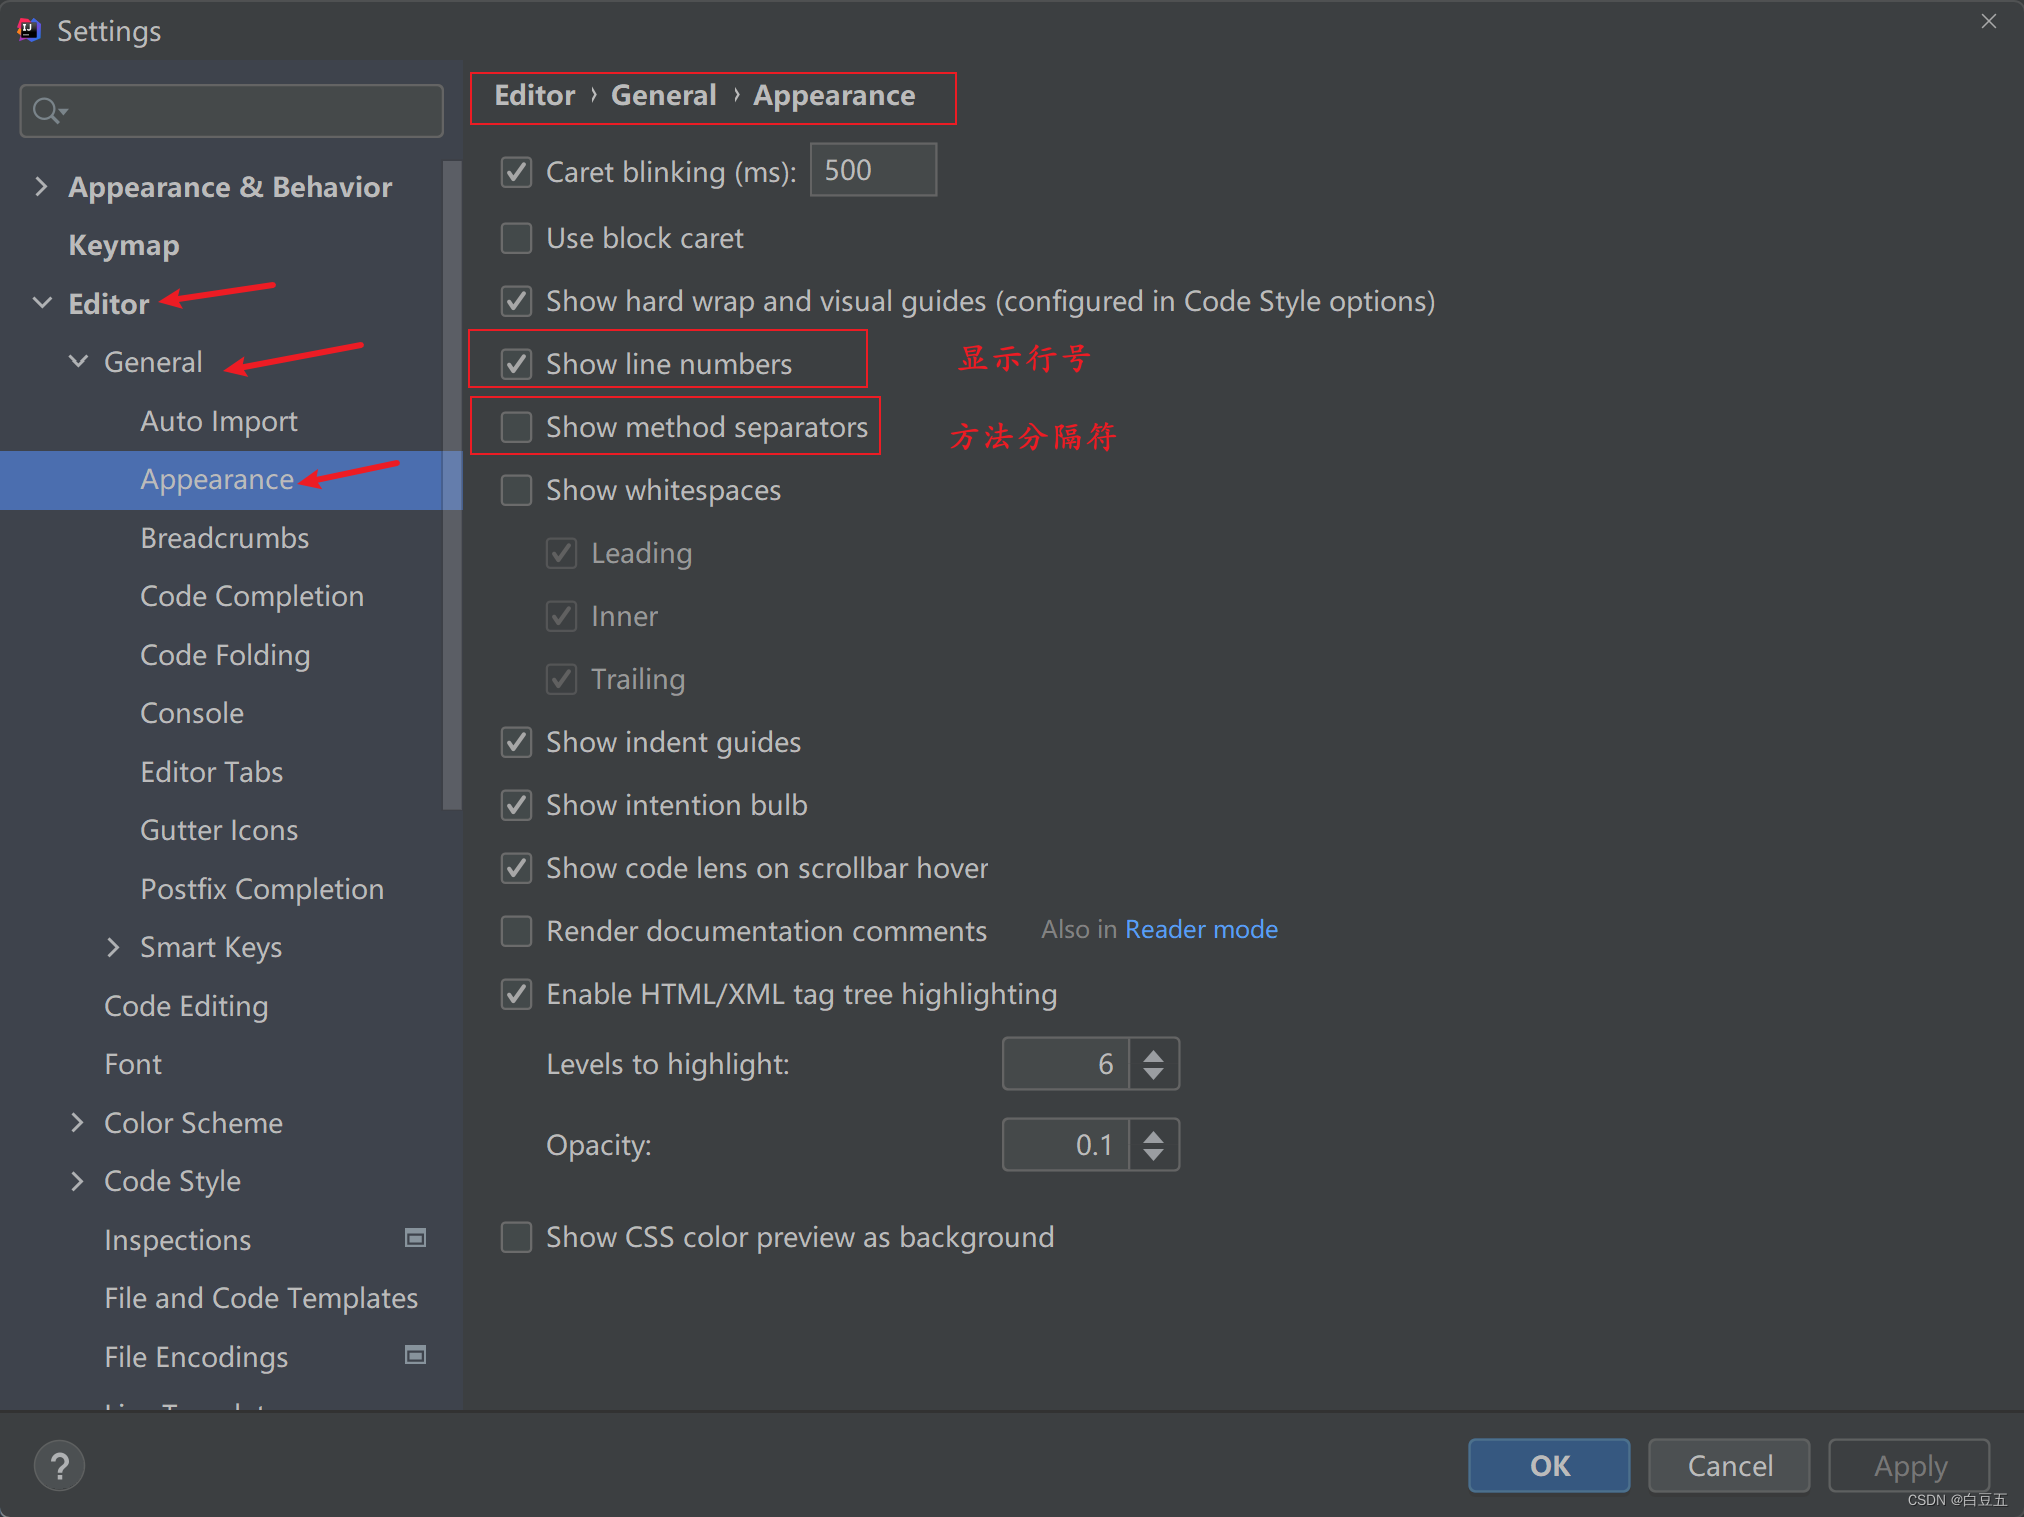Click Levels to highlight number field
The width and height of the screenshot is (2024, 1517).
click(1066, 1064)
